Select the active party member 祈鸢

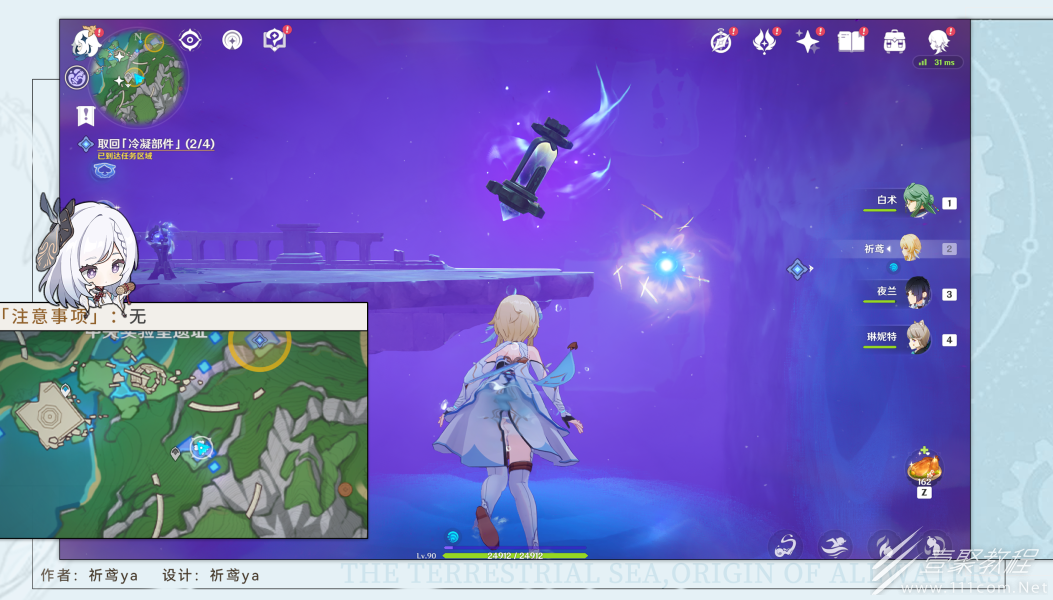click(x=910, y=248)
